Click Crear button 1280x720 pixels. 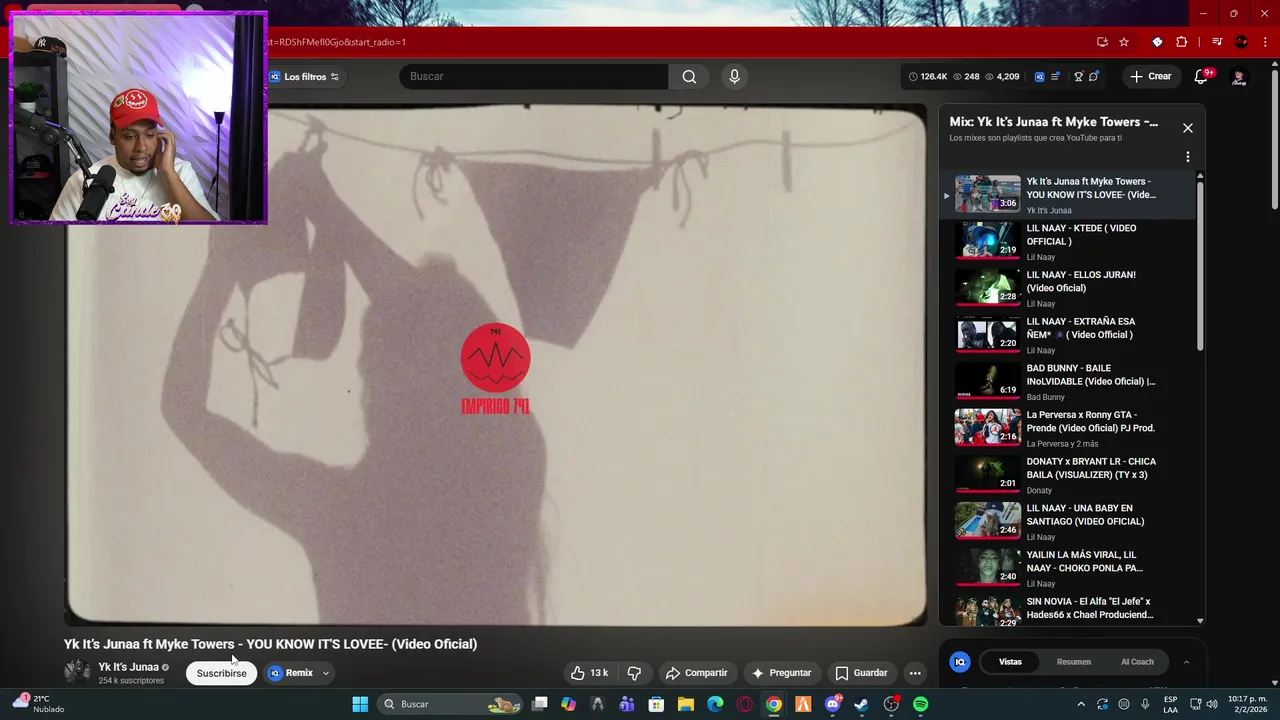[1150, 77]
